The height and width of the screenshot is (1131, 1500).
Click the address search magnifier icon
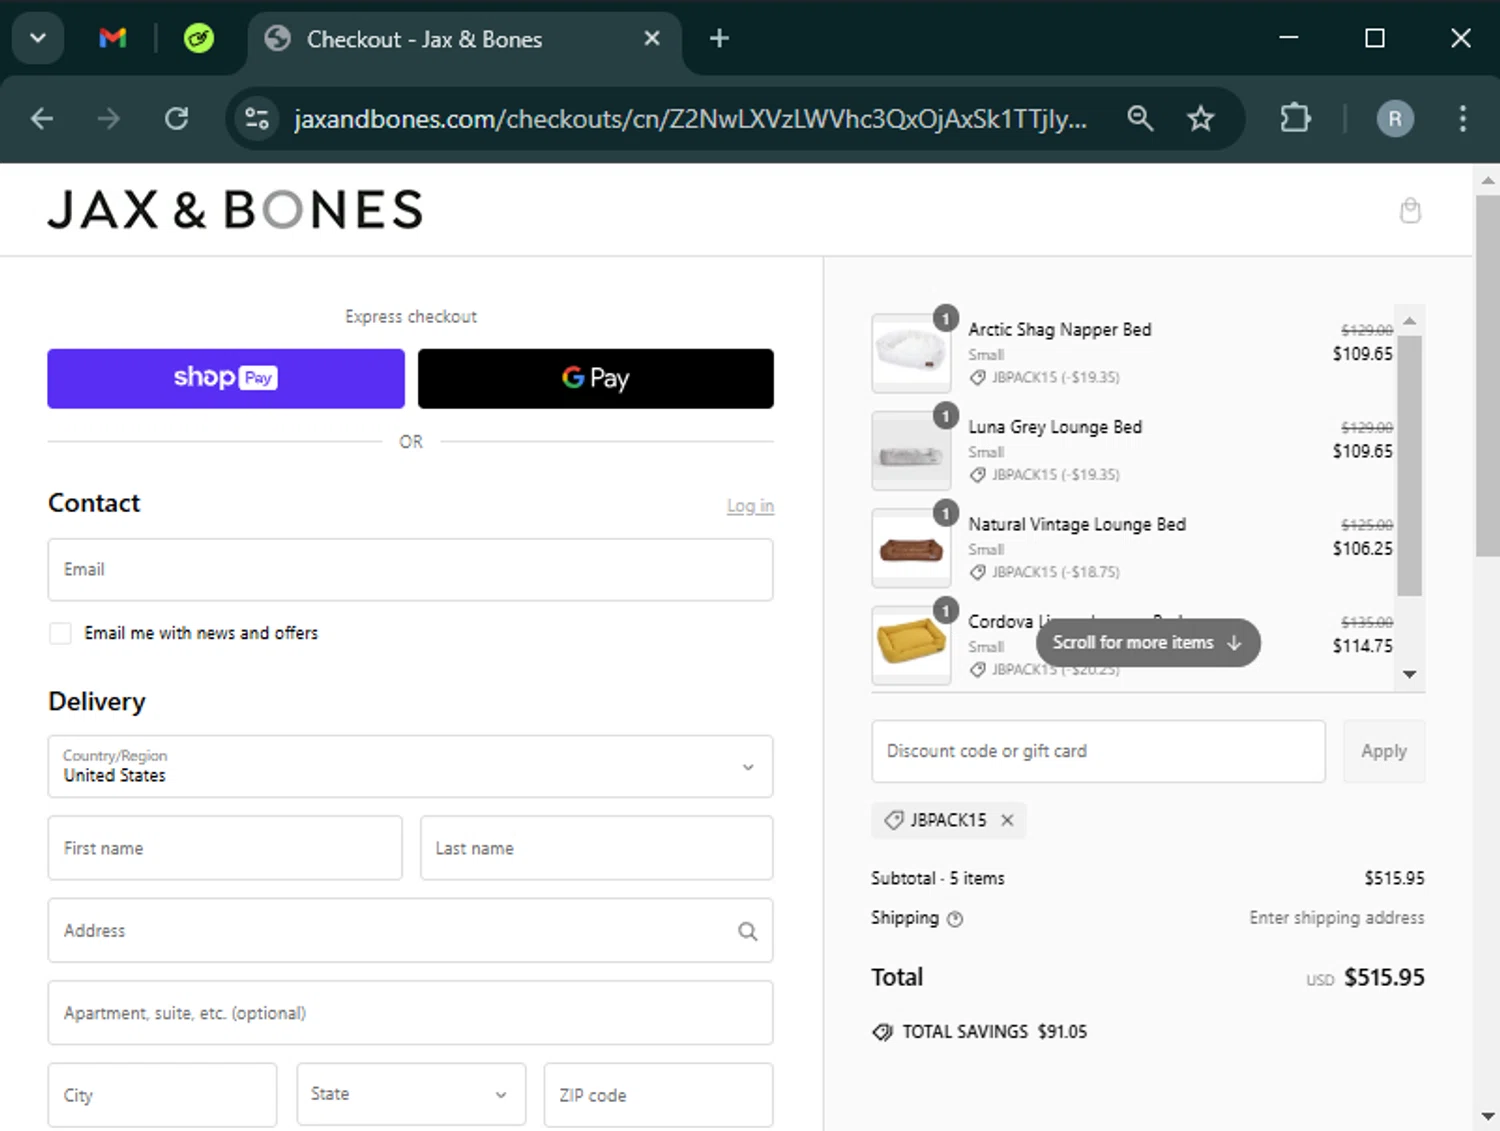click(747, 931)
